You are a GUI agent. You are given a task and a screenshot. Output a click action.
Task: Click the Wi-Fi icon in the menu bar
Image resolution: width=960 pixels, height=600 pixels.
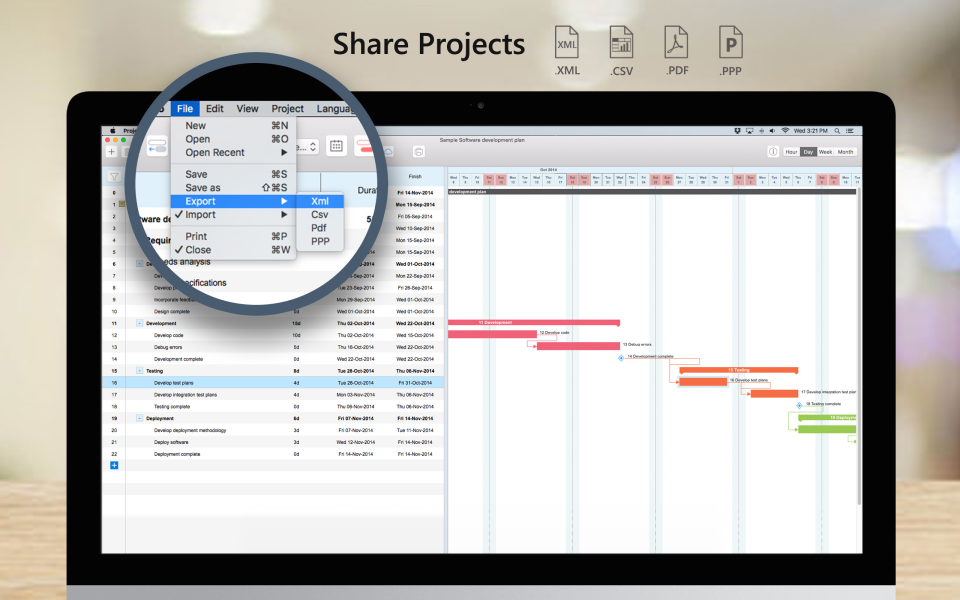pos(786,131)
